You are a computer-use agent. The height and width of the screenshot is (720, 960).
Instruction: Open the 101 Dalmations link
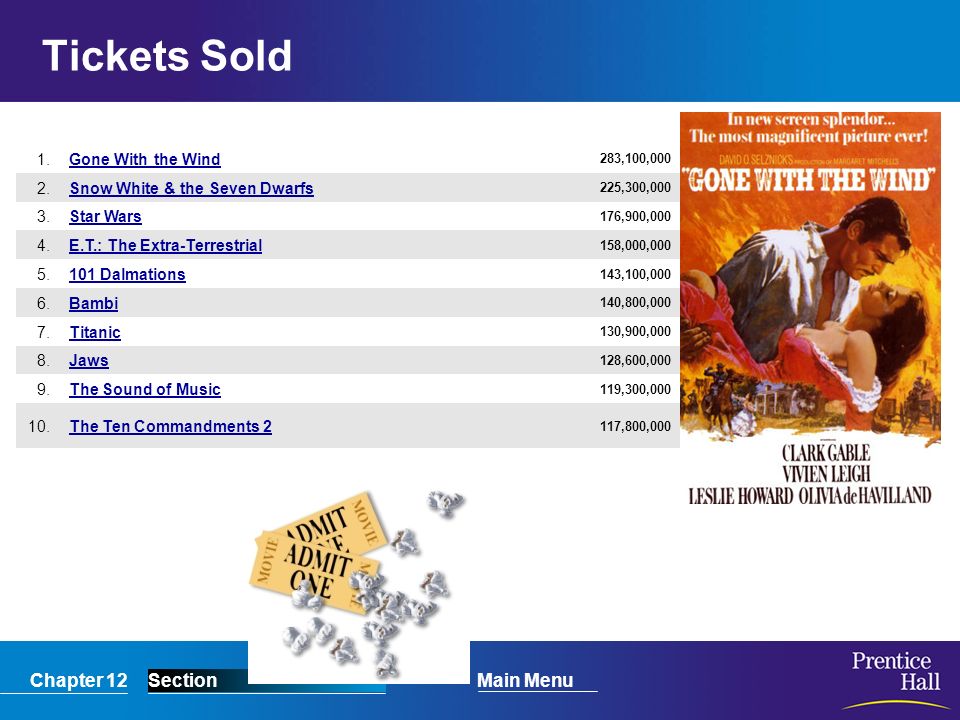127,274
